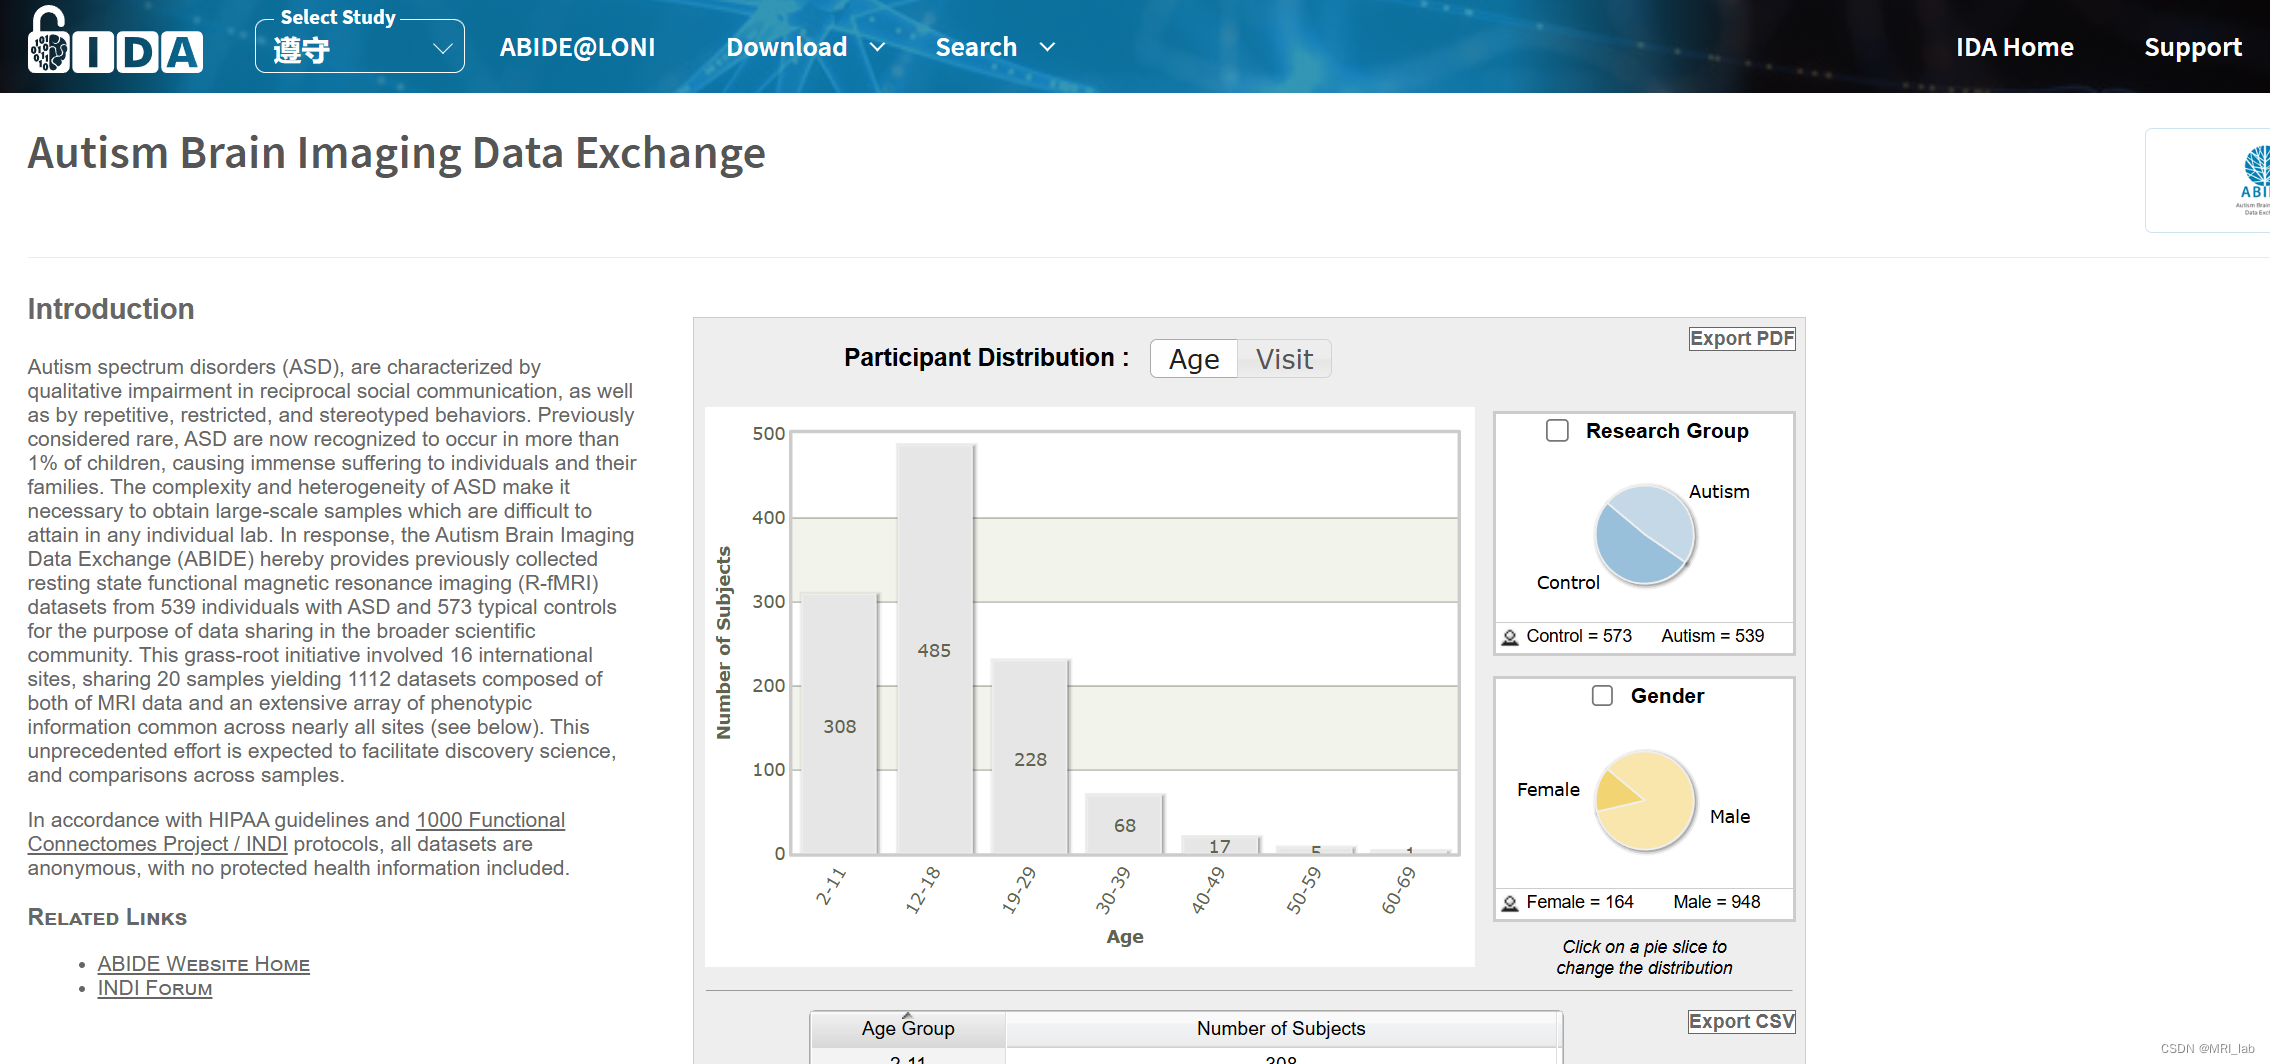The height and width of the screenshot is (1064, 2270).
Task: Switch distribution to Visit tab
Action: [1284, 359]
